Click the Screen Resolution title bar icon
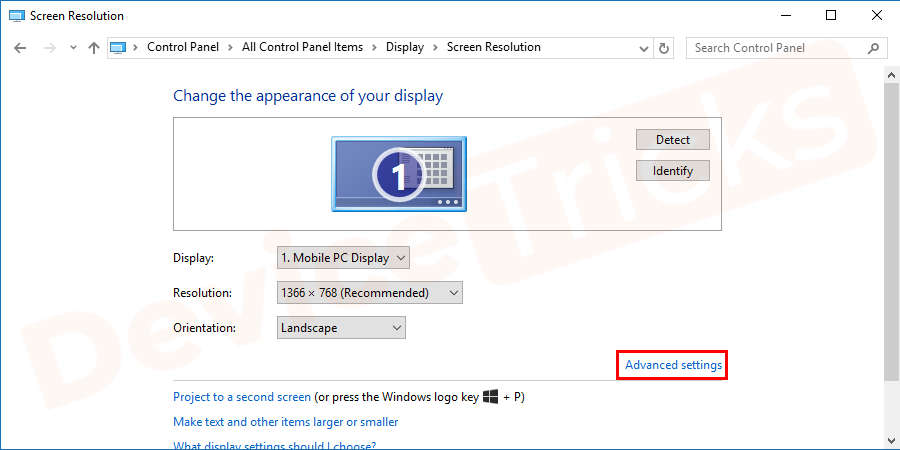The height and width of the screenshot is (450, 900). pyautogui.click(x=15, y=15)
